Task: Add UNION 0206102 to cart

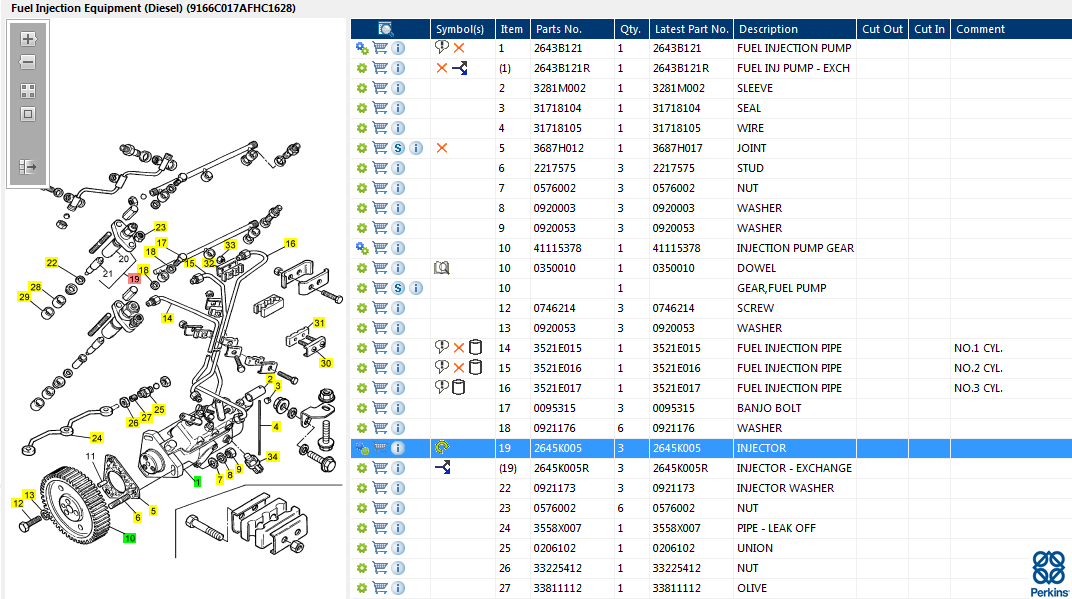Action: tap(380, 548)
